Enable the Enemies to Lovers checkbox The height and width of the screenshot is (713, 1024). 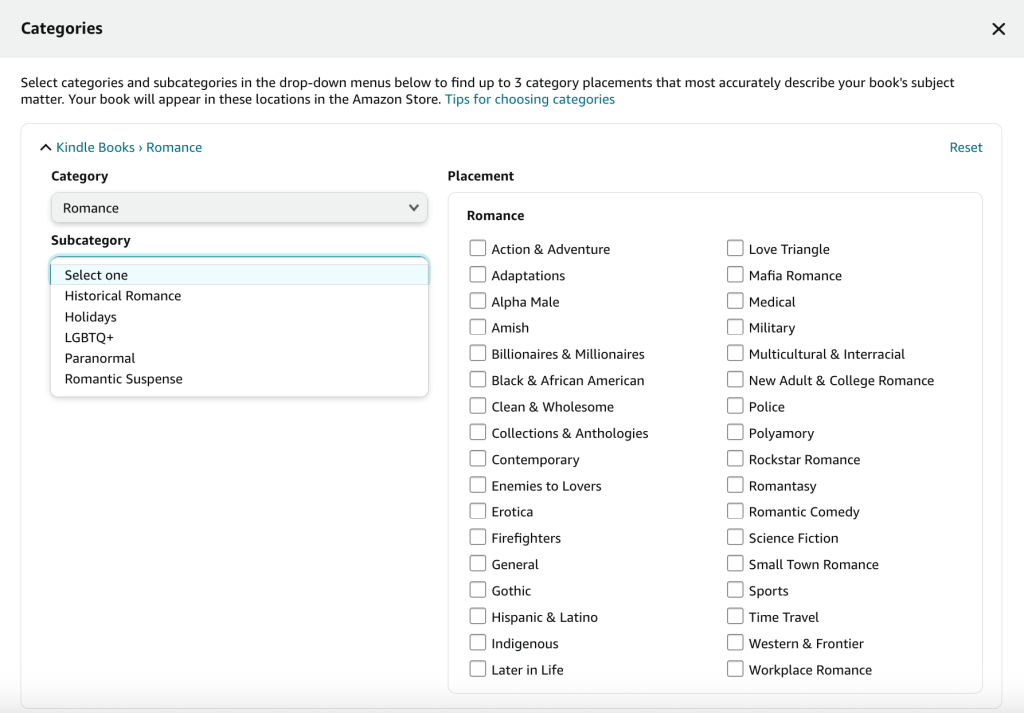(478, 485)
